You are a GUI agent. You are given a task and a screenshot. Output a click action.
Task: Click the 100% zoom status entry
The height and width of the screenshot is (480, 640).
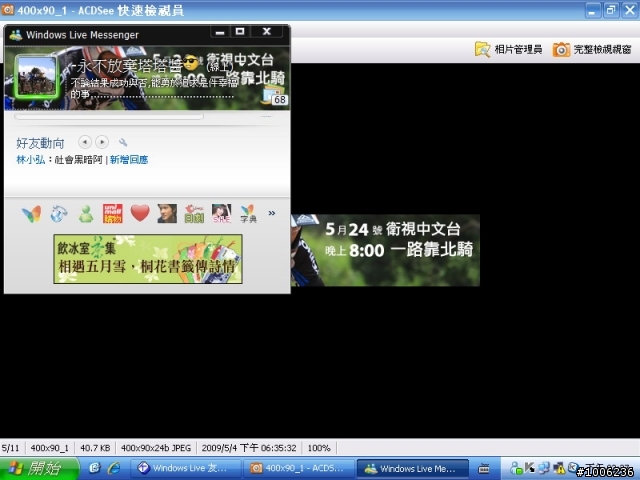319,448
